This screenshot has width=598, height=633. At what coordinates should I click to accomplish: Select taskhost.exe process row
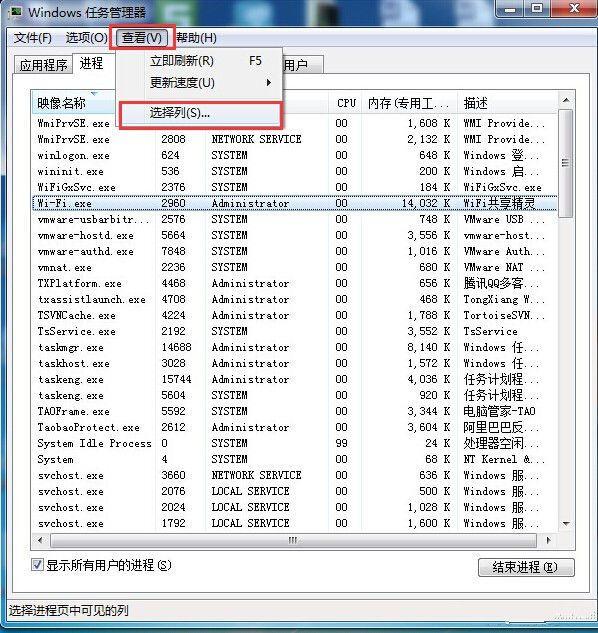(x=295, y=363)
